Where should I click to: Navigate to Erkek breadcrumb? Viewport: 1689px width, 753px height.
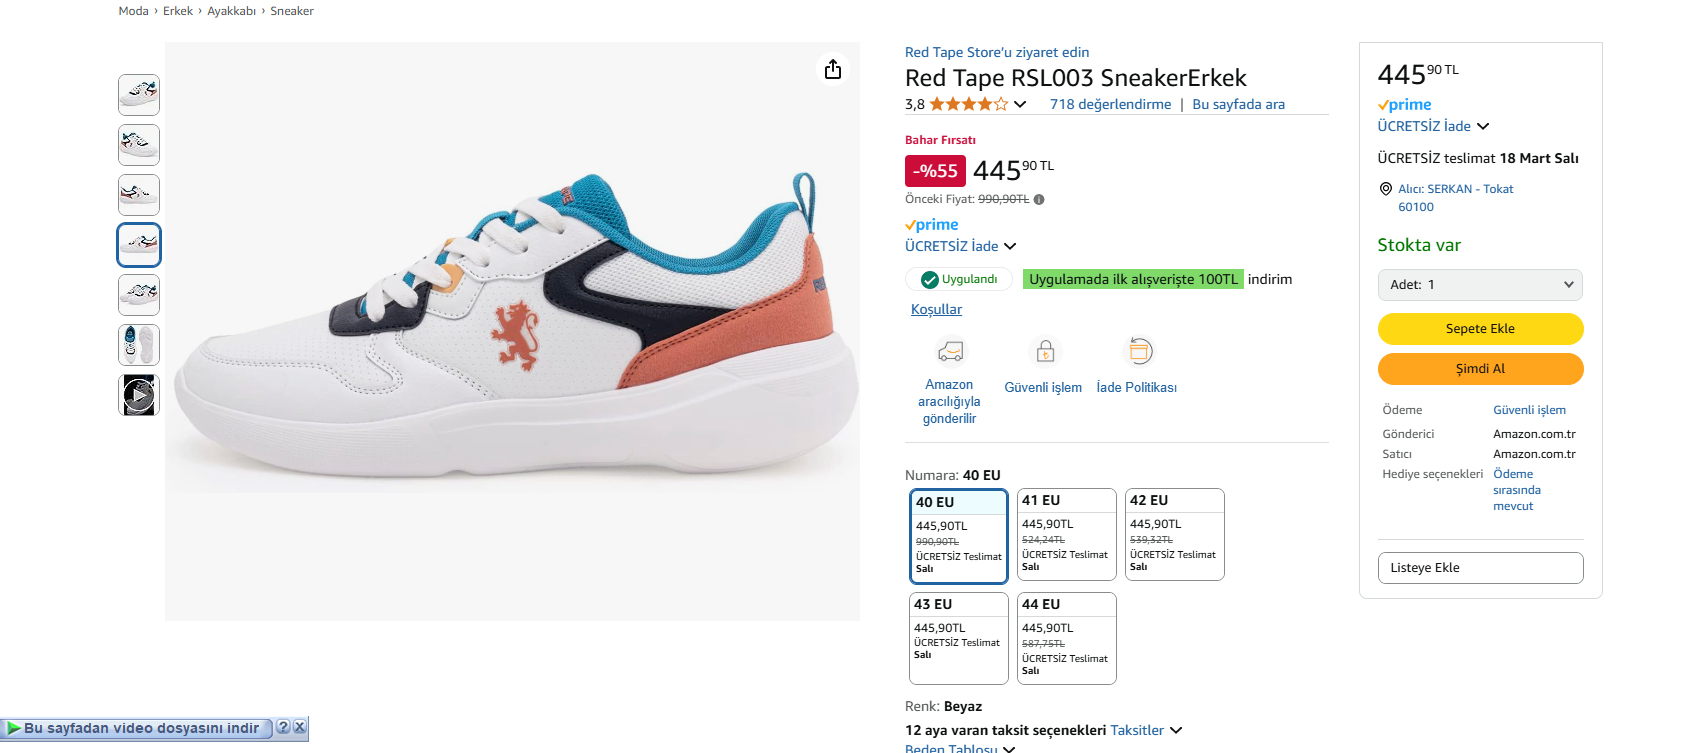pos(178,11)
